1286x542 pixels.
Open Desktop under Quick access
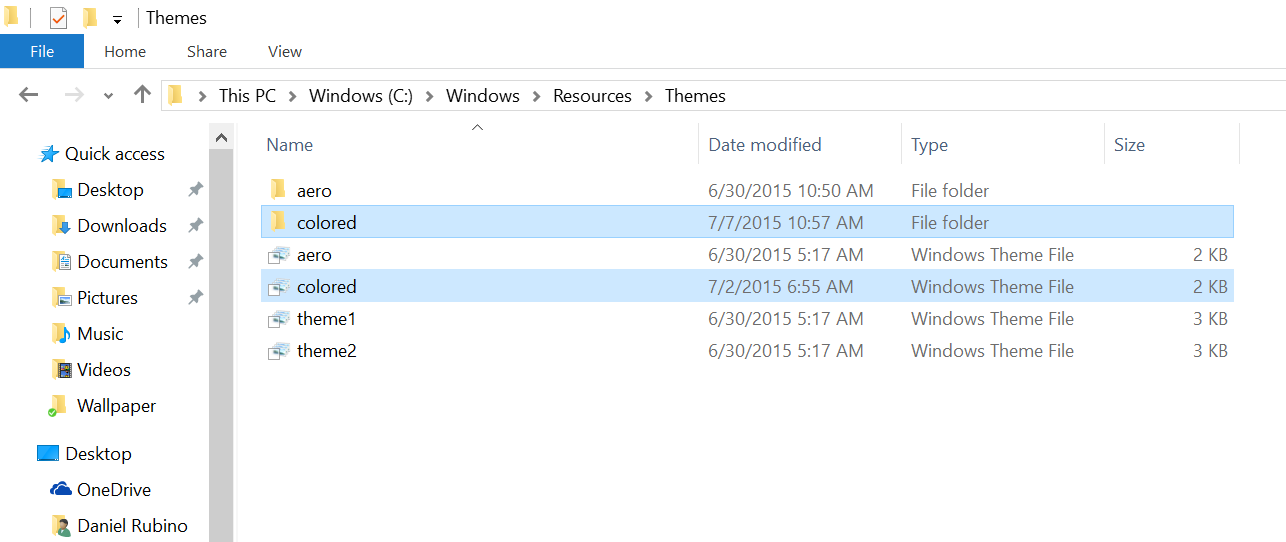110,190
